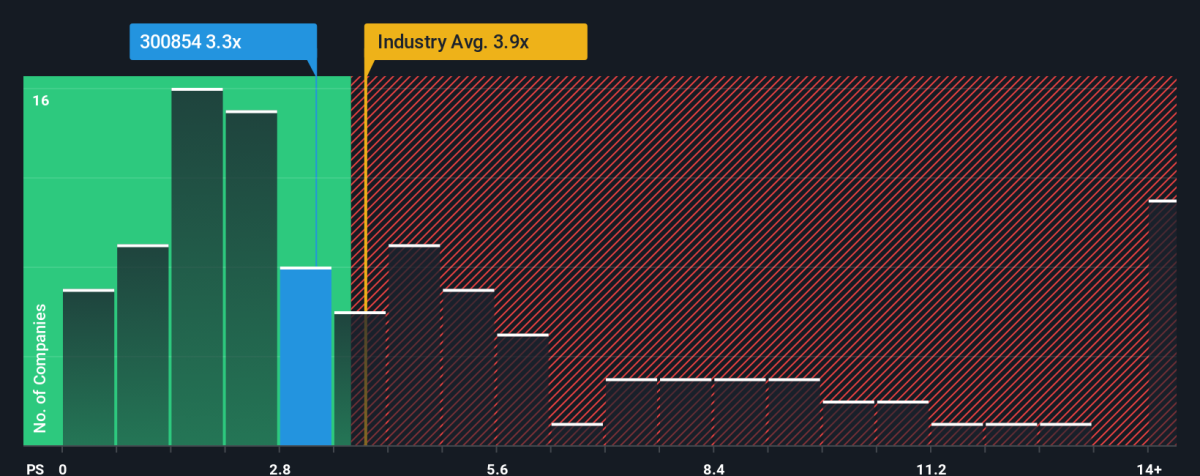Click the blue 300854 3.3x label
Image resolution: width=1200 pixels, height=476 pixels.
224,42
